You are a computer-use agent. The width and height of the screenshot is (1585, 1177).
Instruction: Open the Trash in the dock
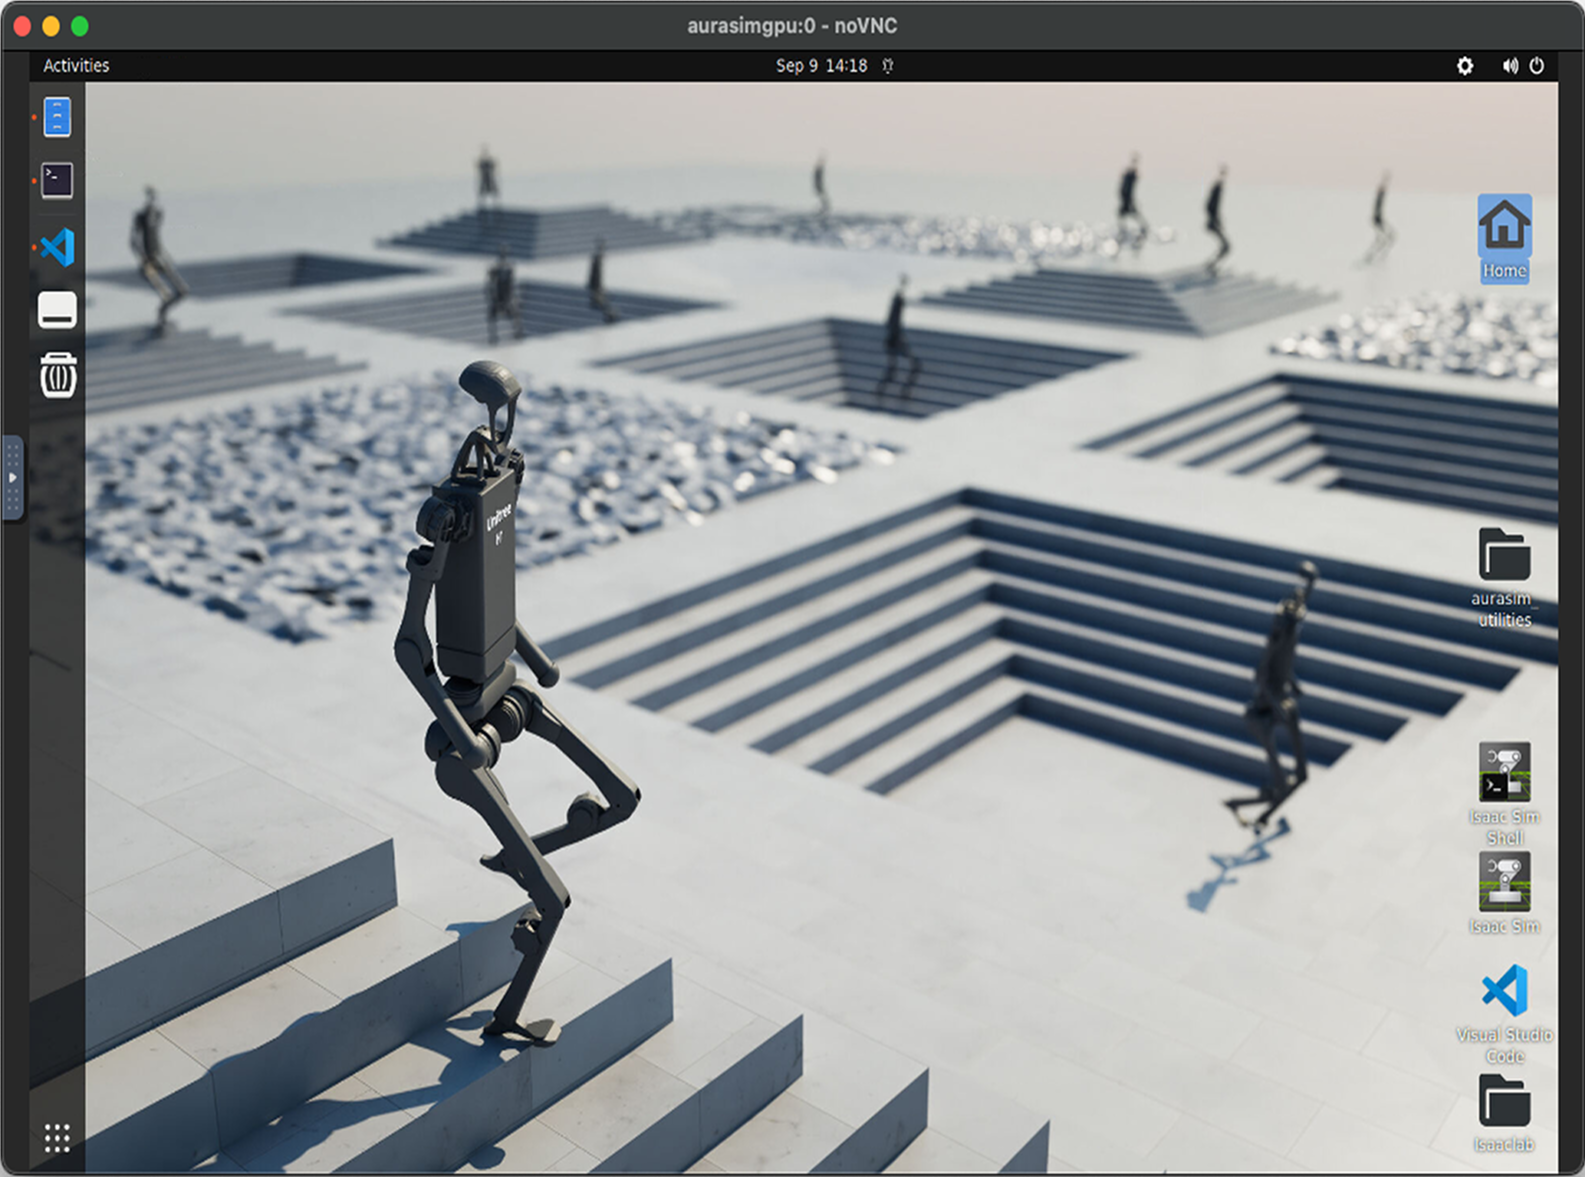coord(58,375)
